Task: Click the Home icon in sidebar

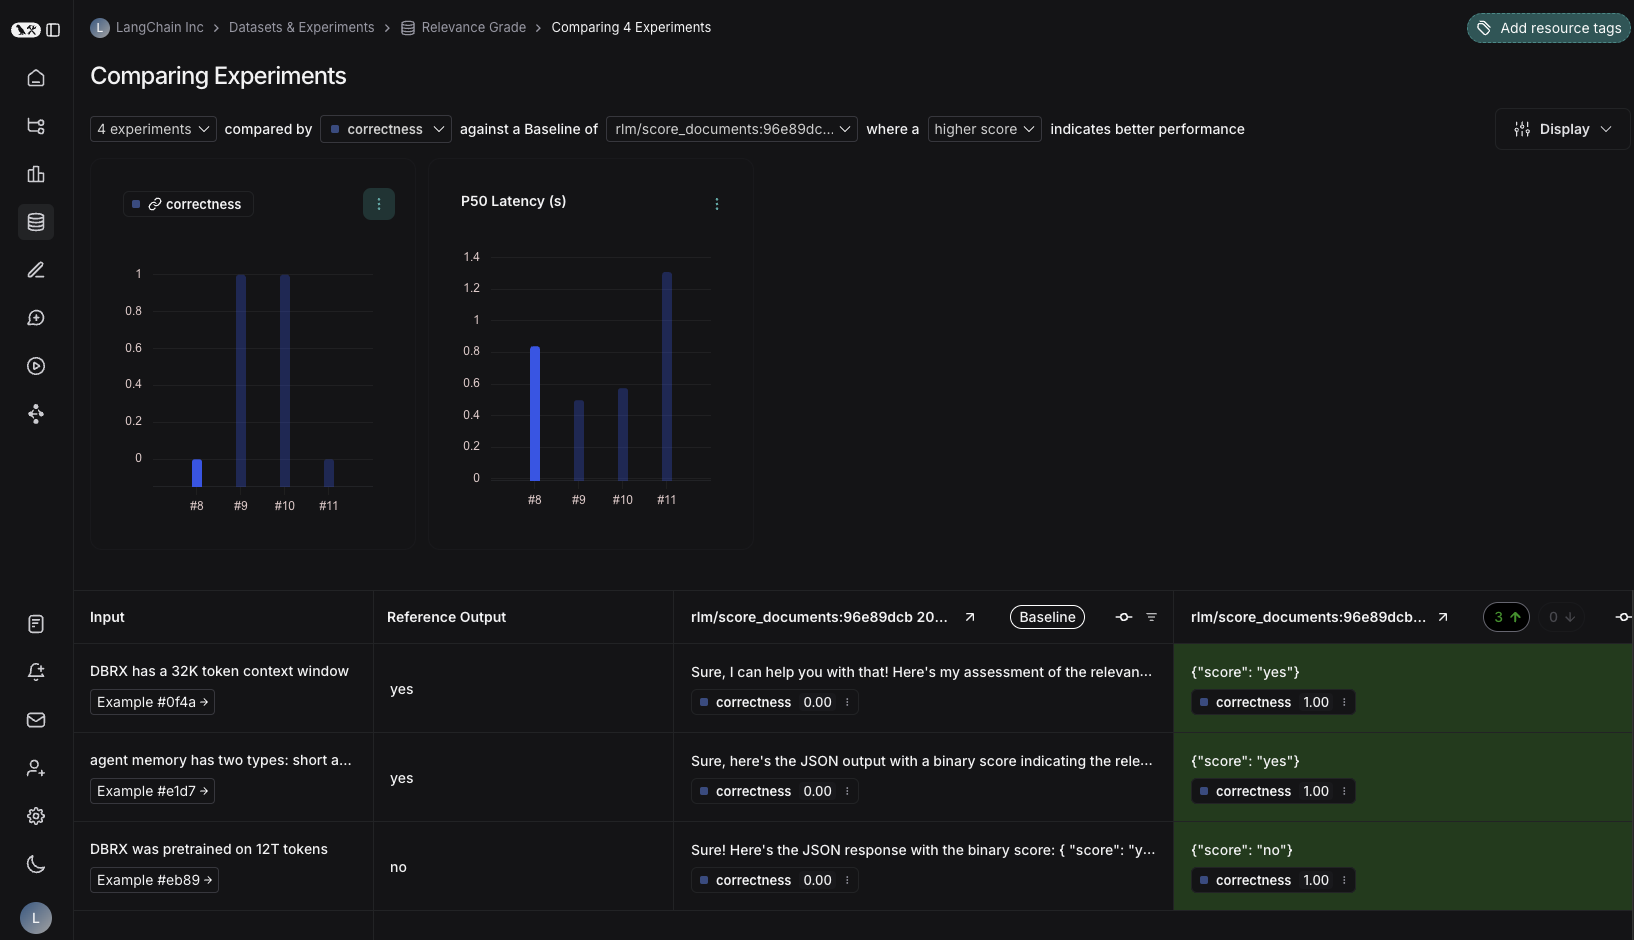Action: (36, 78)
